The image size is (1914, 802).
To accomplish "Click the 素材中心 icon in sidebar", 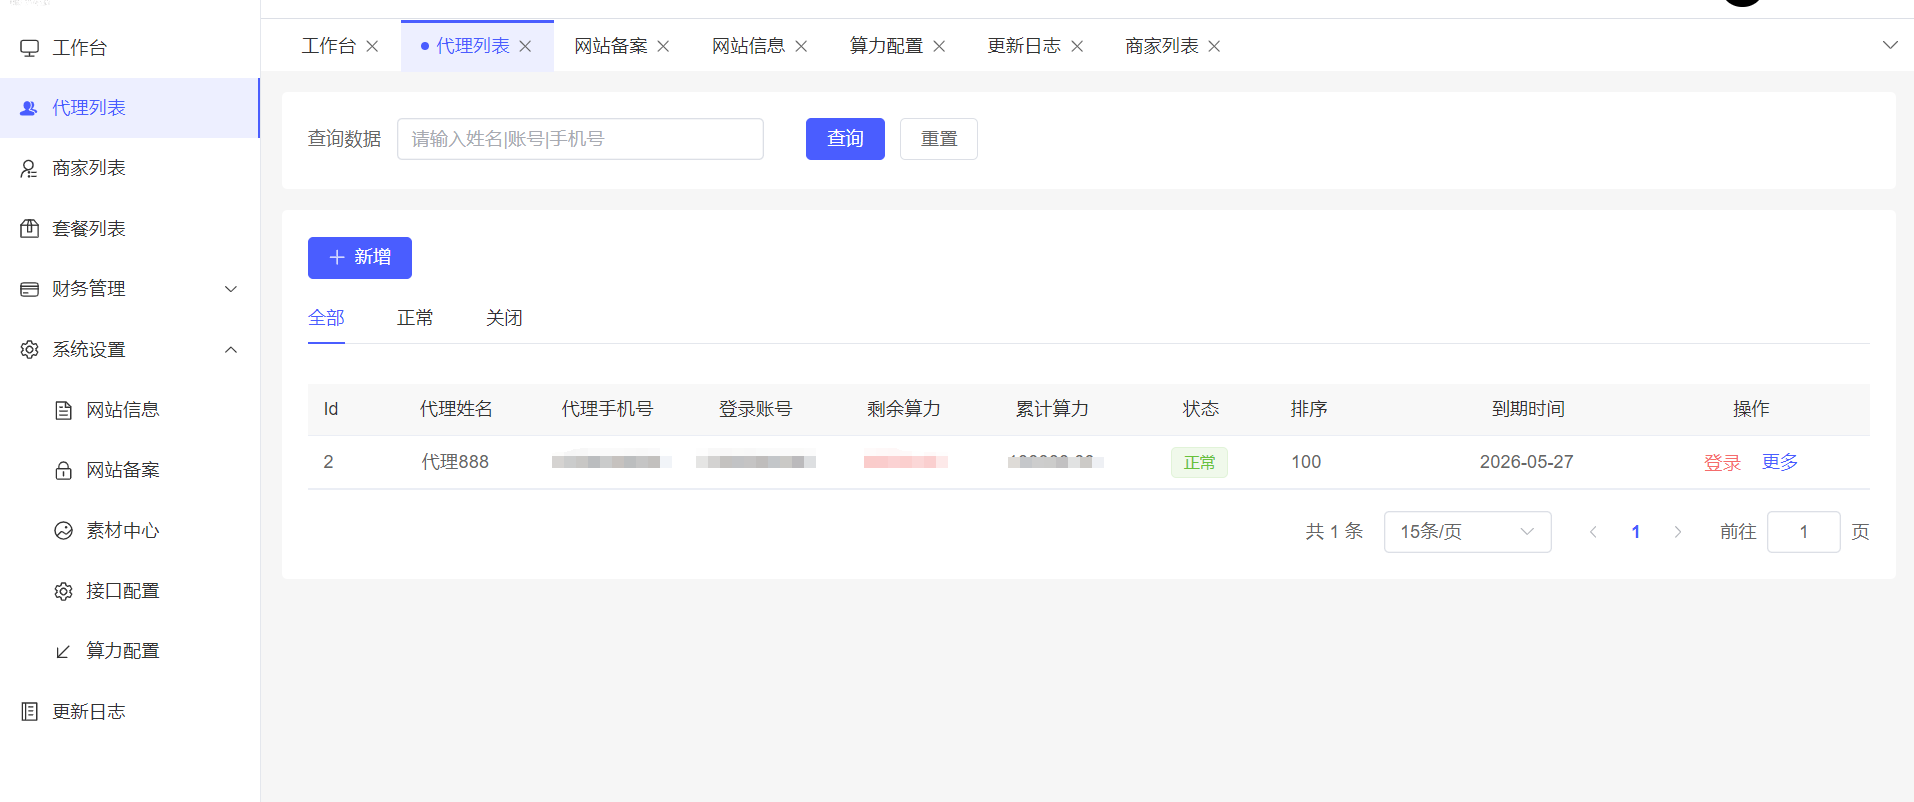I will coord(64,531).
